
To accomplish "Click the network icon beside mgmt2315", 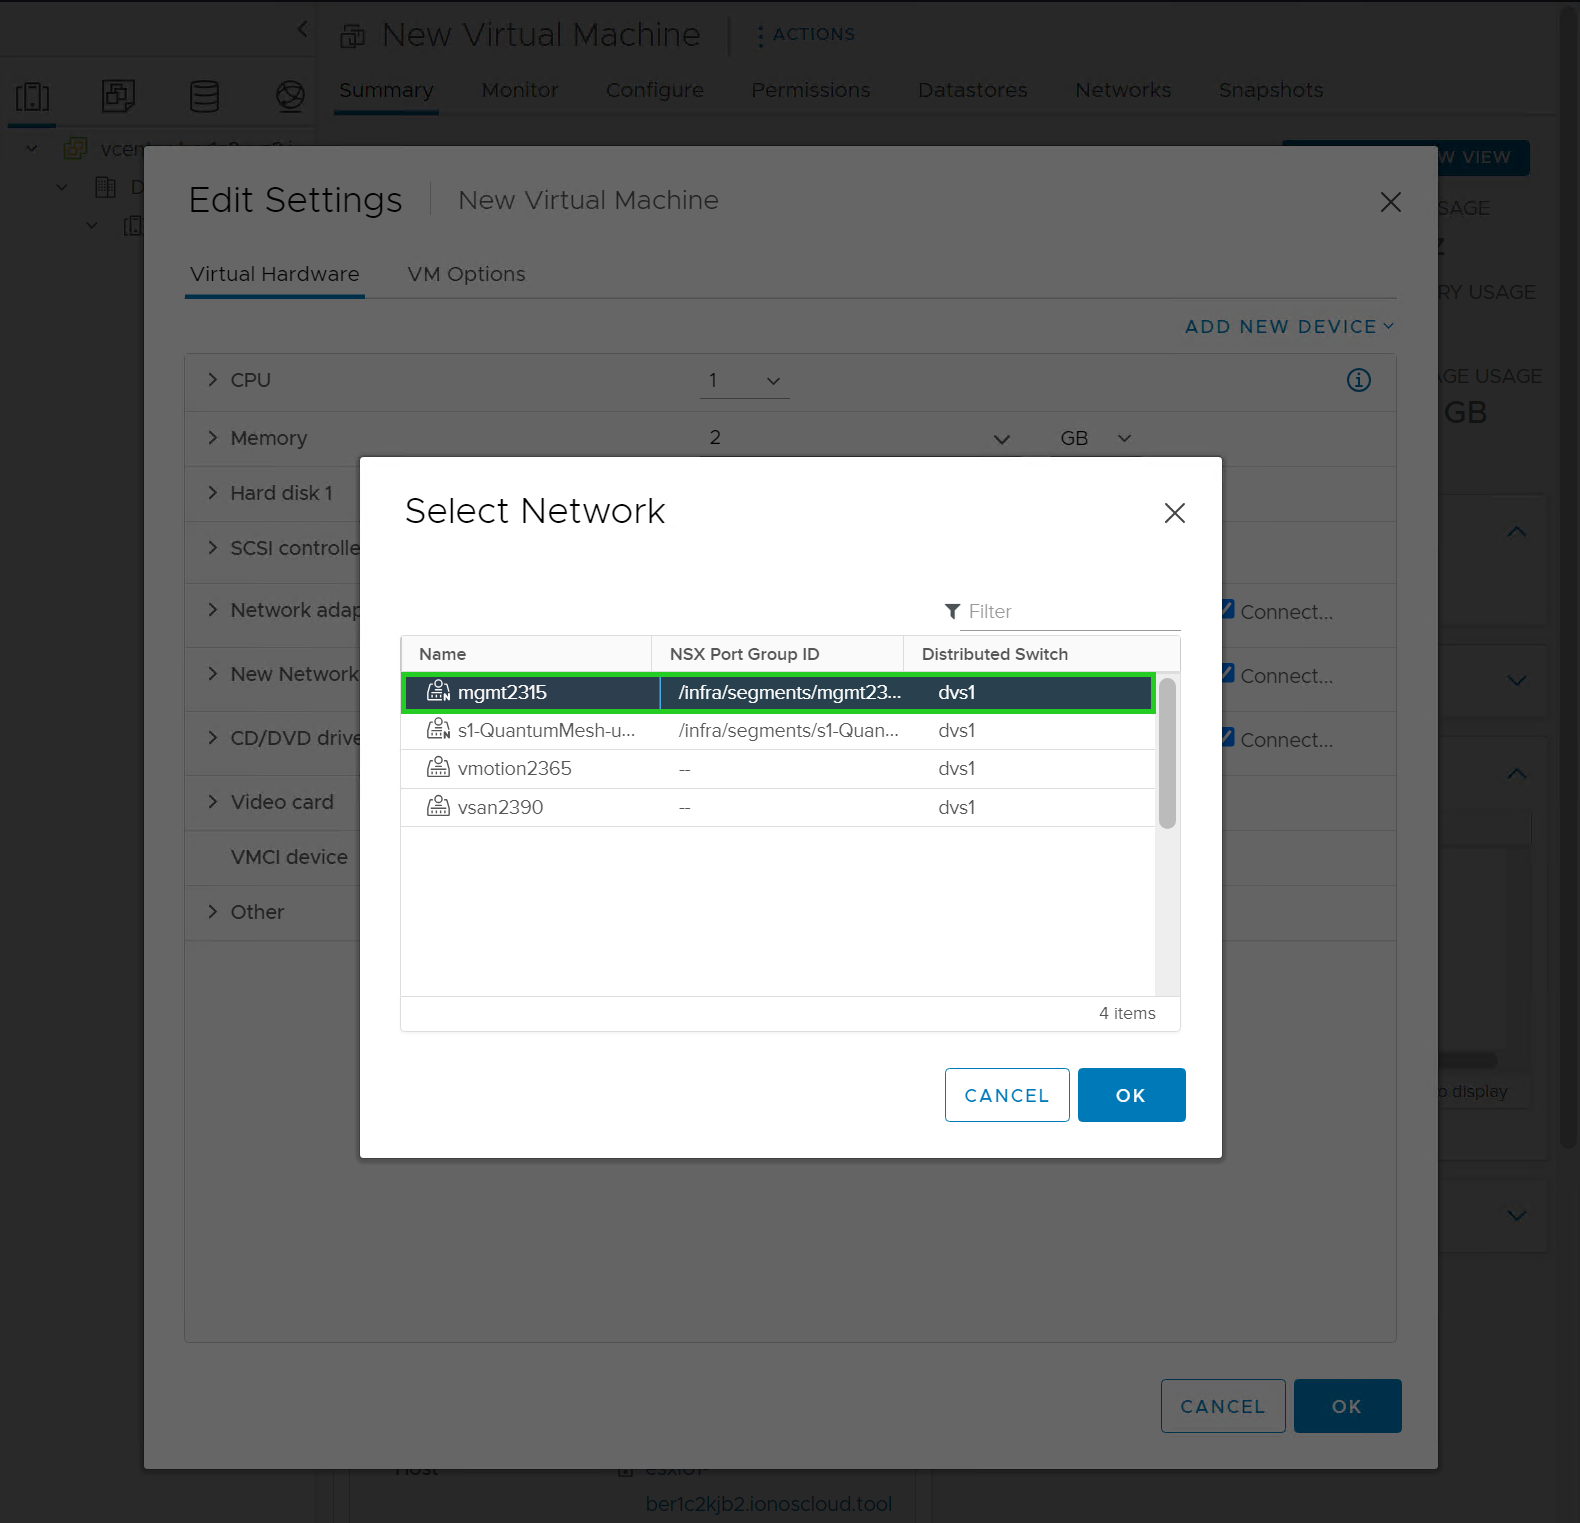I will pos(438,692).
